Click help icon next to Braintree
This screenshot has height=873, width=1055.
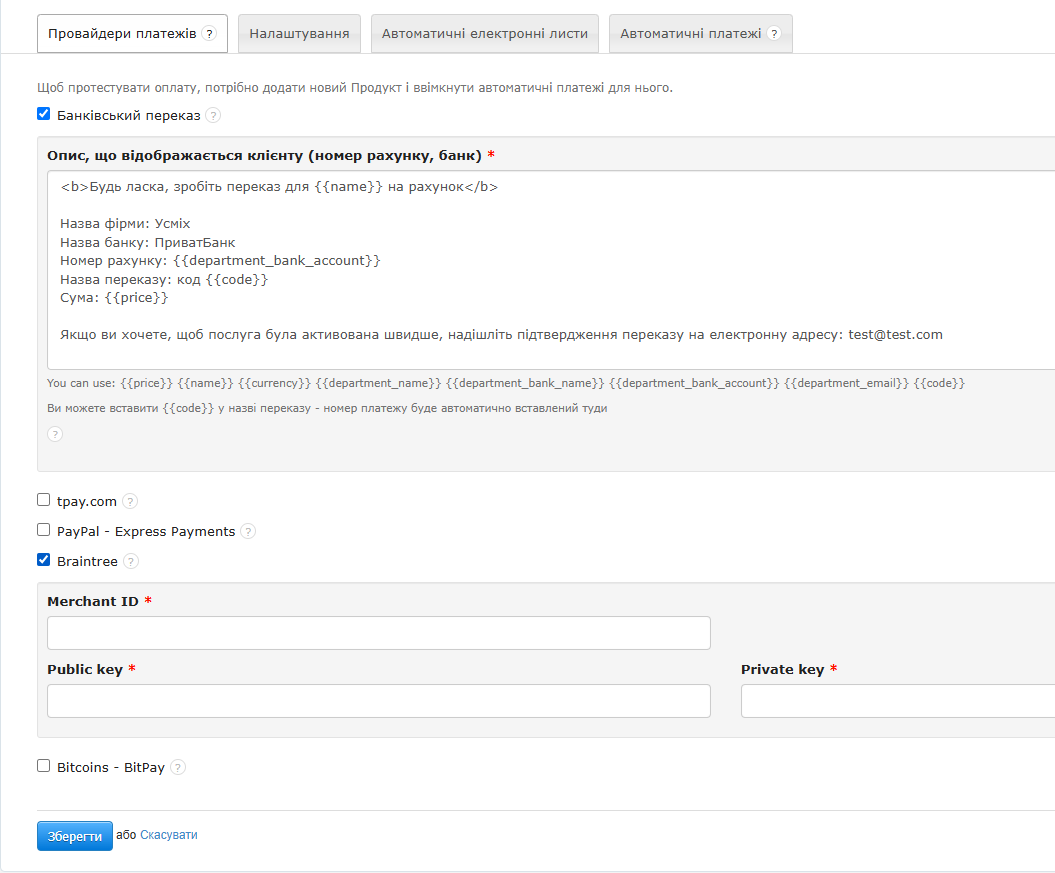[x=131, y=562]
